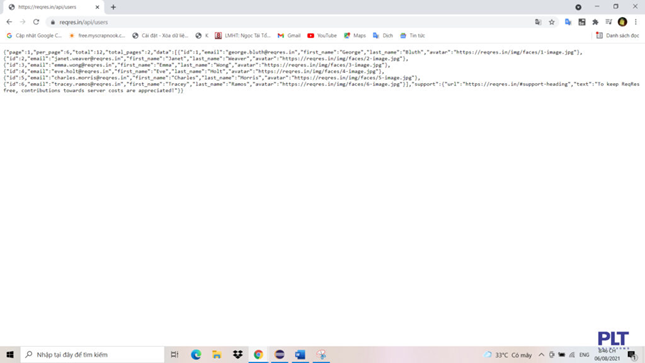This screenshot has height=363, width=645.
Task: Open the Extensions puzzle icon
Action: (x=595, y=22)
